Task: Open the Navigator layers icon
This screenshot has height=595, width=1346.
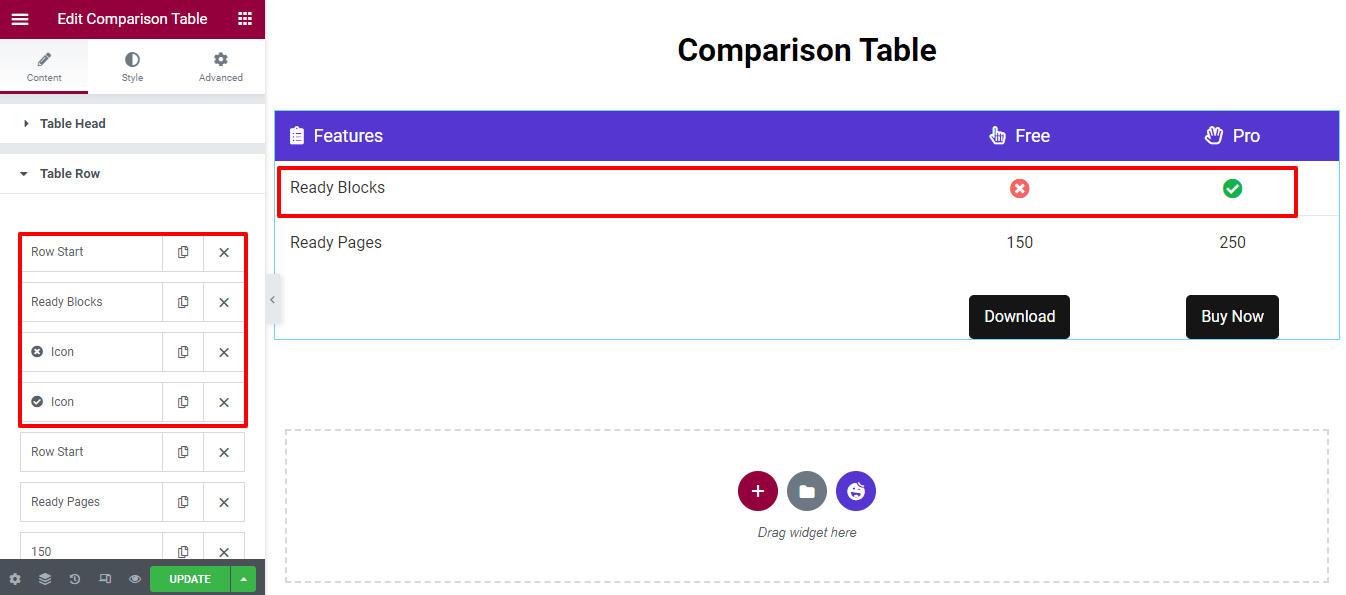Action: coord(45,579)
